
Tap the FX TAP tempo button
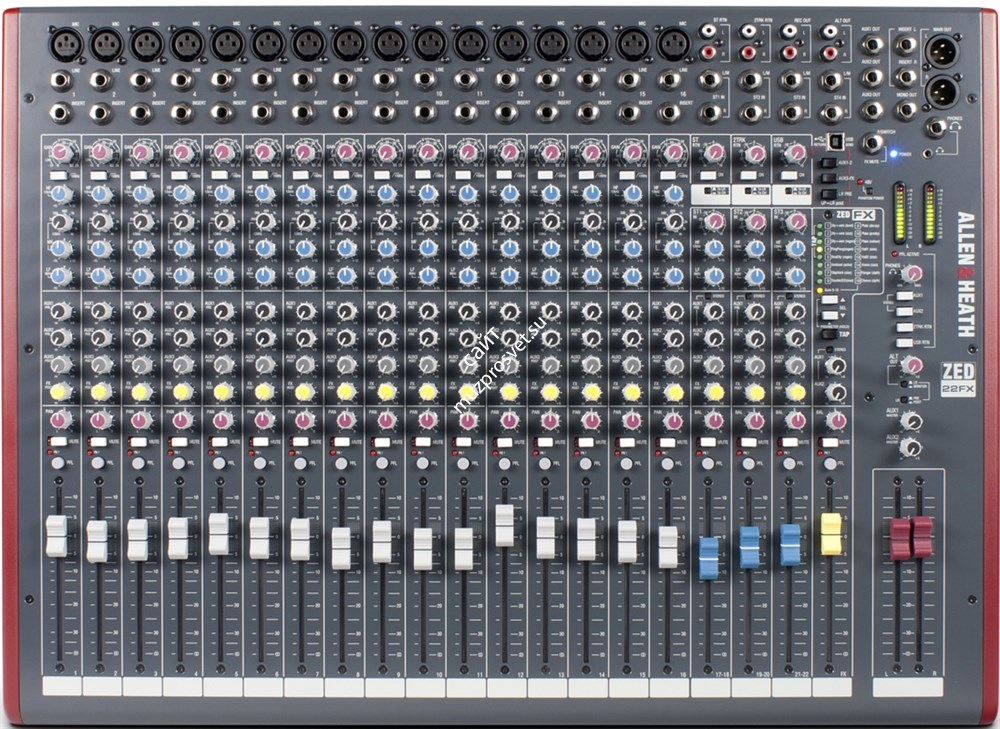pyautogui.click(x=828, y=334)
